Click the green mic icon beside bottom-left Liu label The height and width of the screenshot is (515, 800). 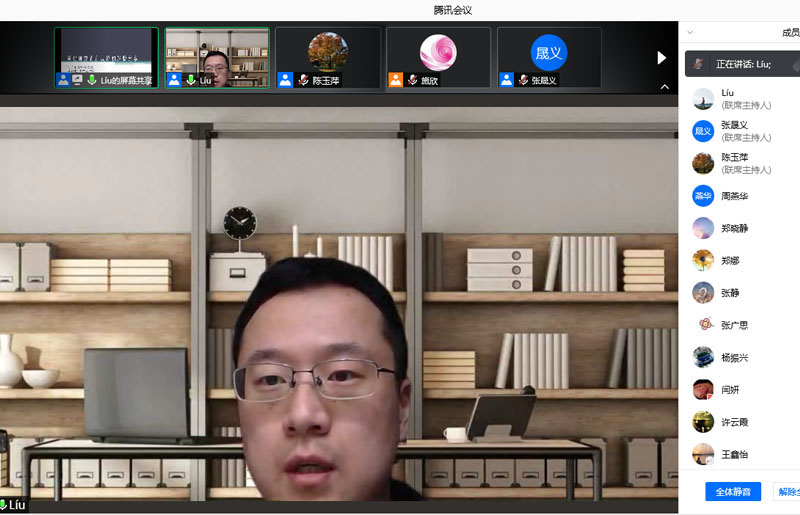coord(4,505)
